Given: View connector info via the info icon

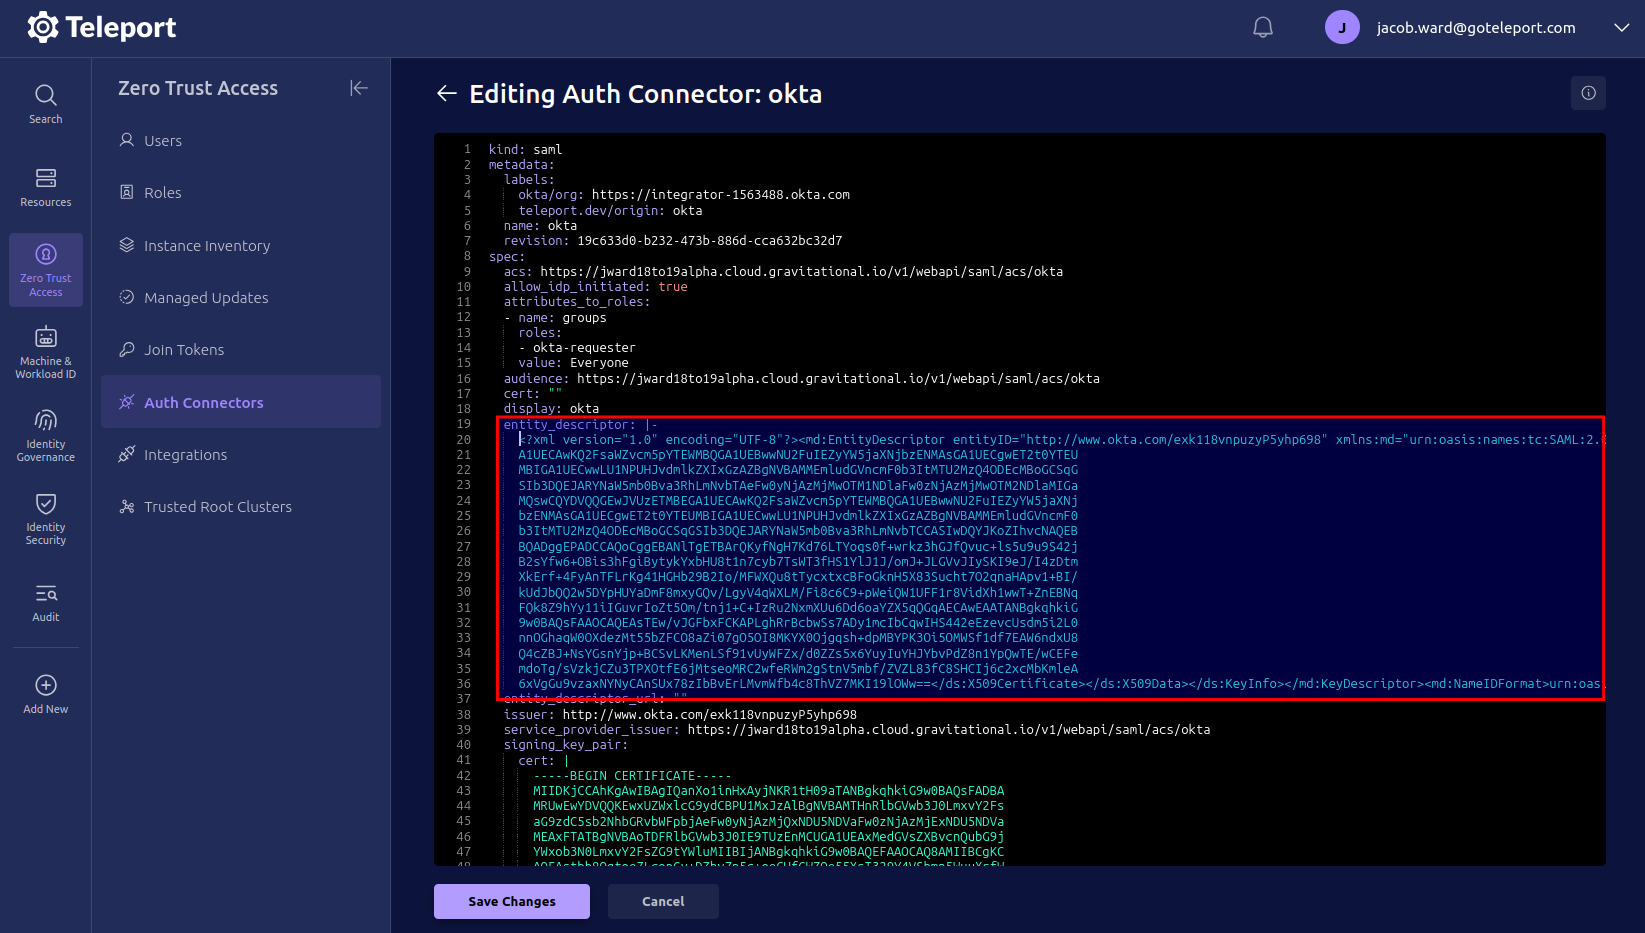Looking at the screenshot, I should click(x=1587, y=93).
